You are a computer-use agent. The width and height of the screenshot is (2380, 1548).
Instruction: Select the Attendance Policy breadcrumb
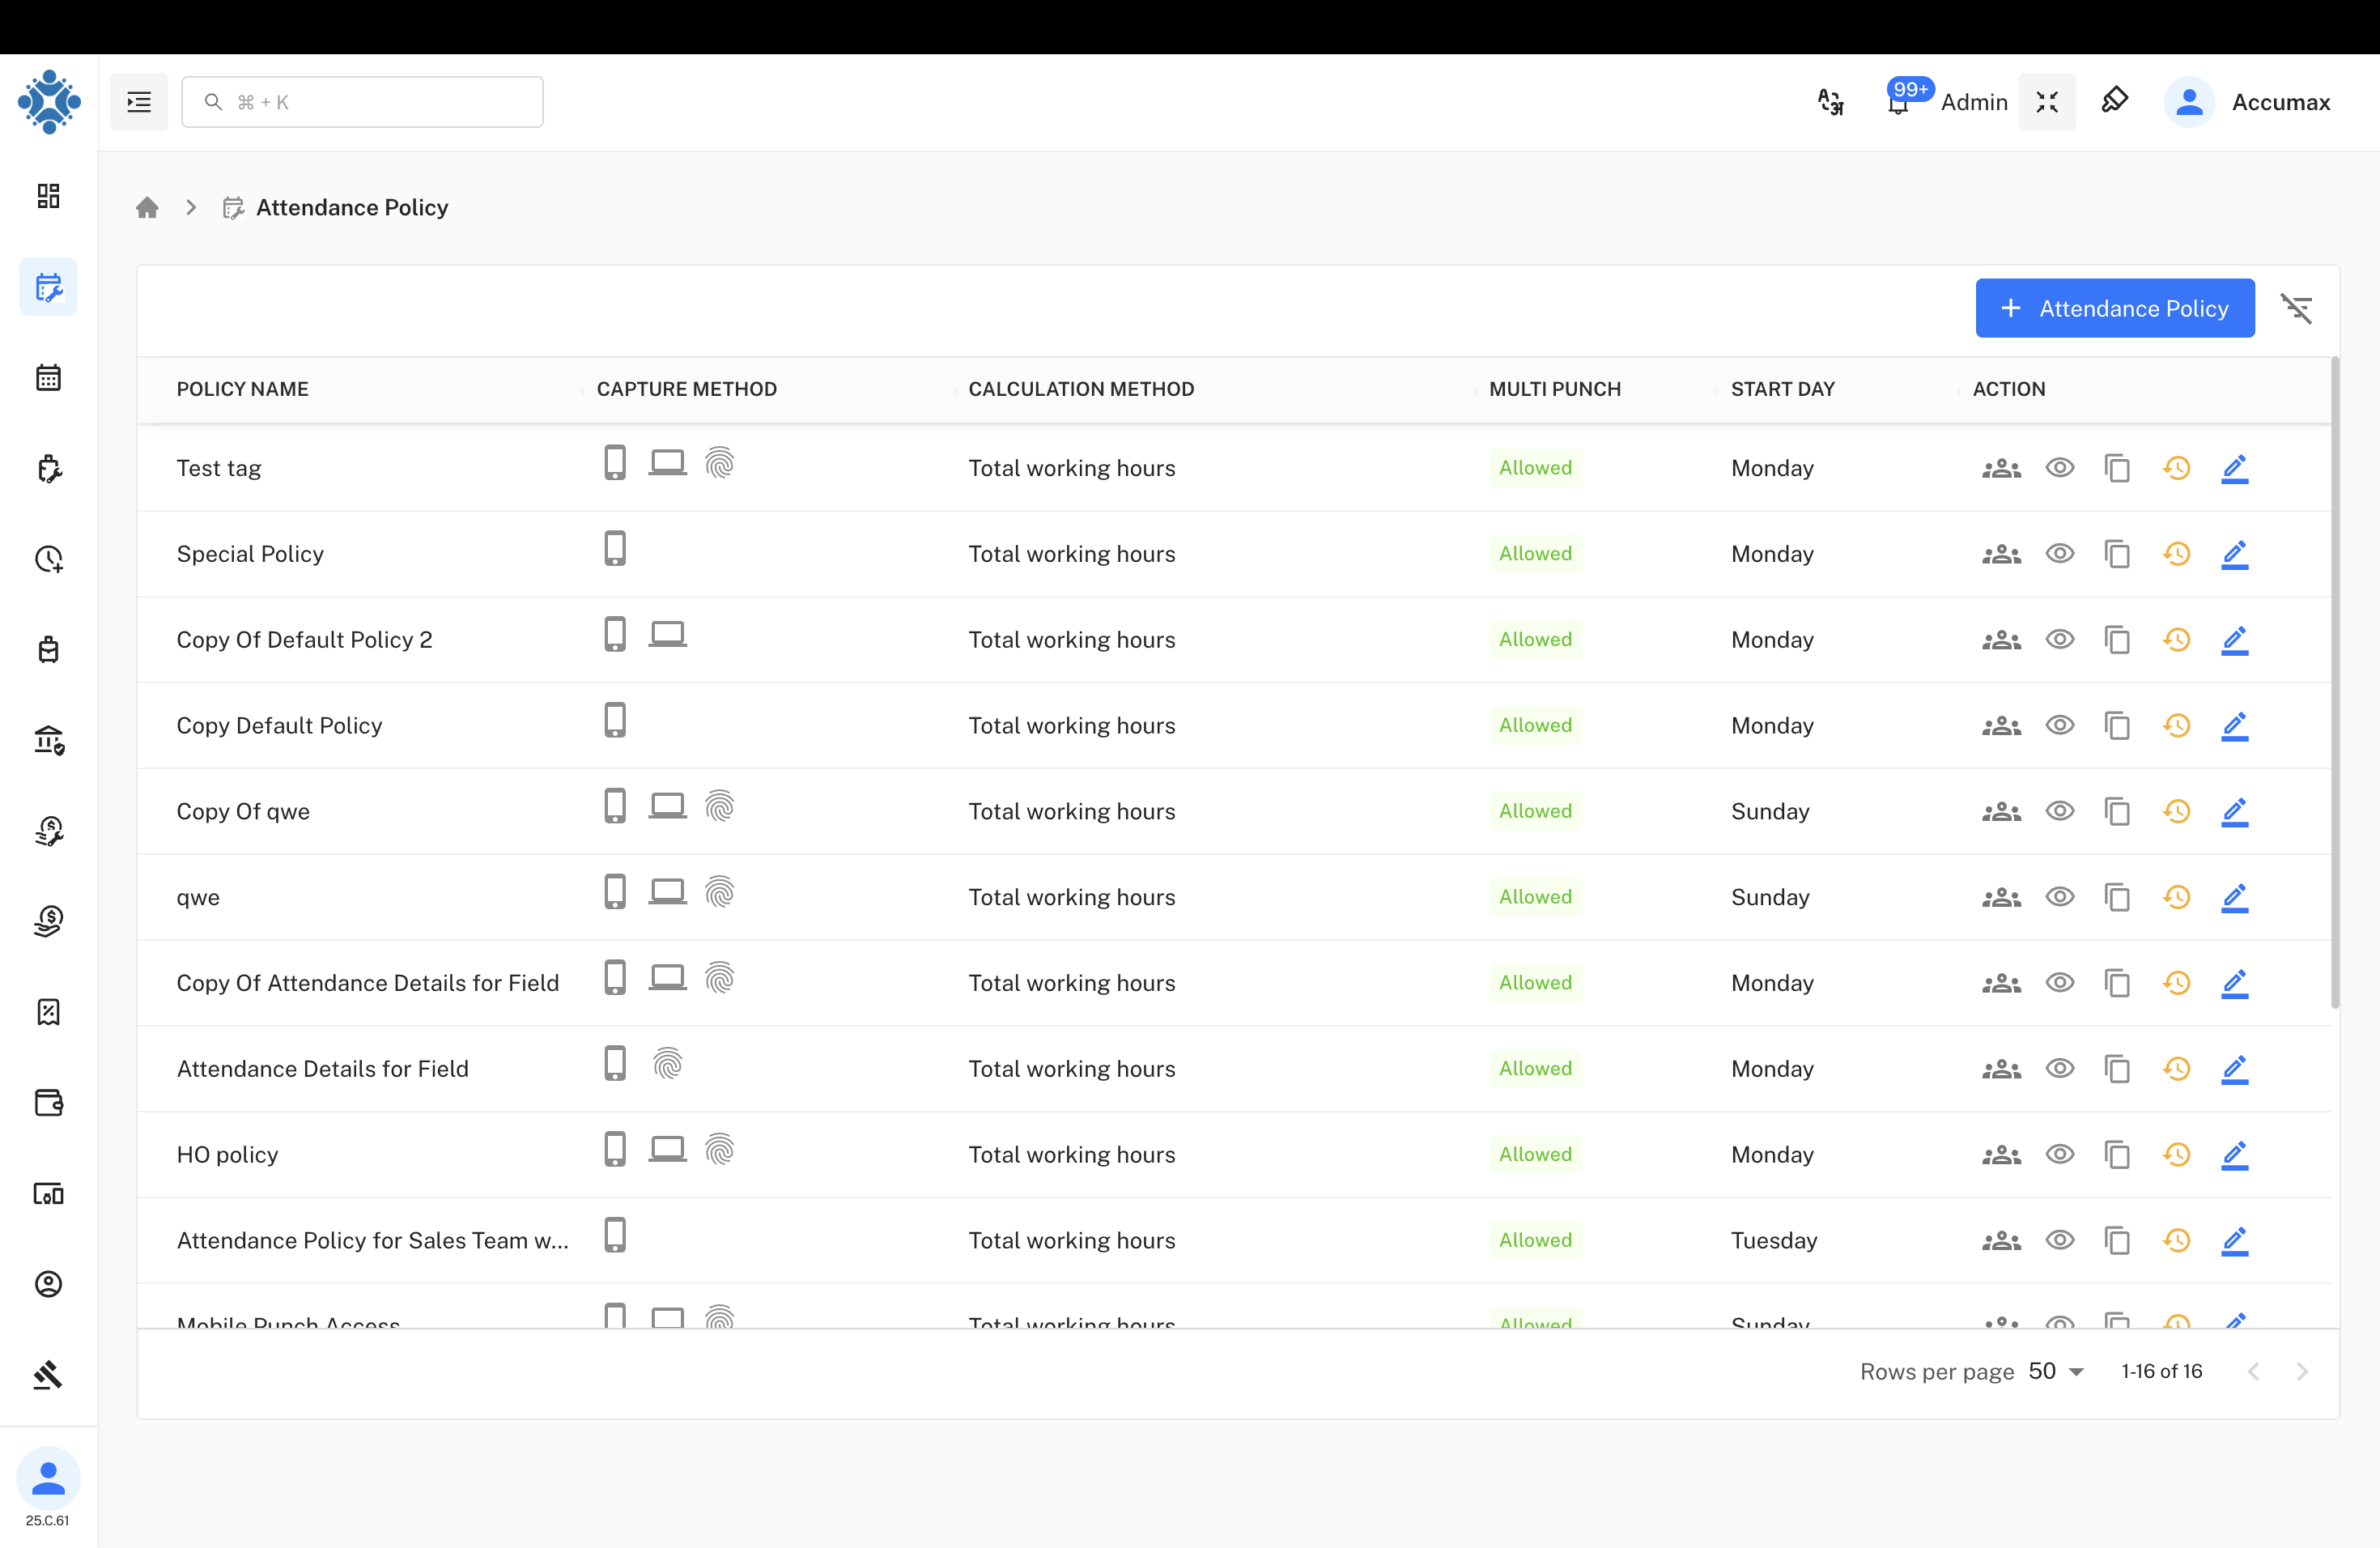[351, 207]
